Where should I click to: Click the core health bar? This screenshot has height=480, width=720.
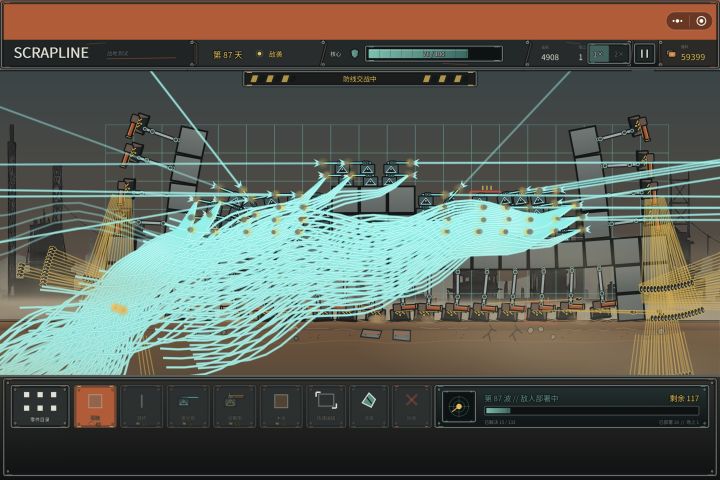[434, 54]
